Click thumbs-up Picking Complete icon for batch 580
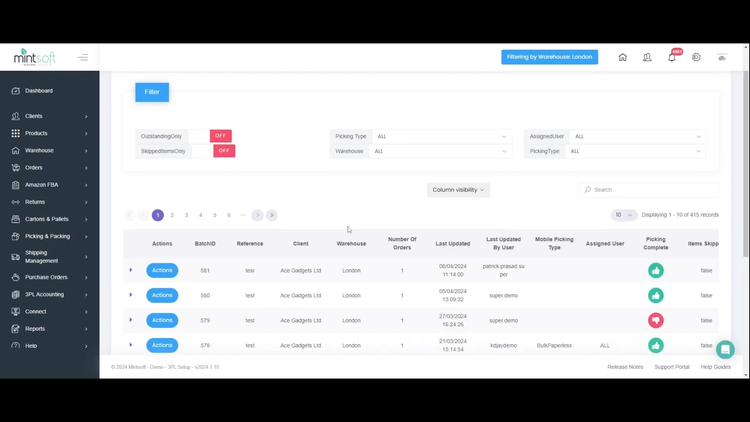Screen dimensions: 750x422 [x=656, y=295]
